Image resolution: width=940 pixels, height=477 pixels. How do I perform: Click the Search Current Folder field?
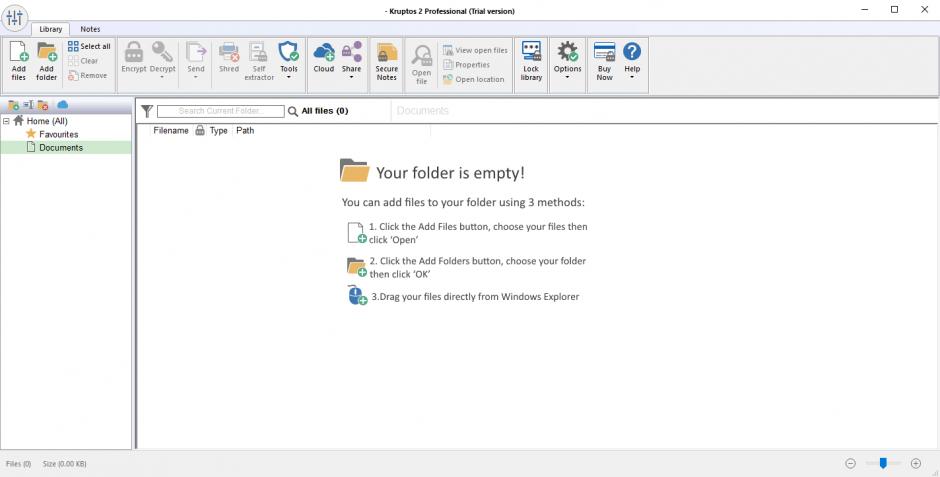221,111
